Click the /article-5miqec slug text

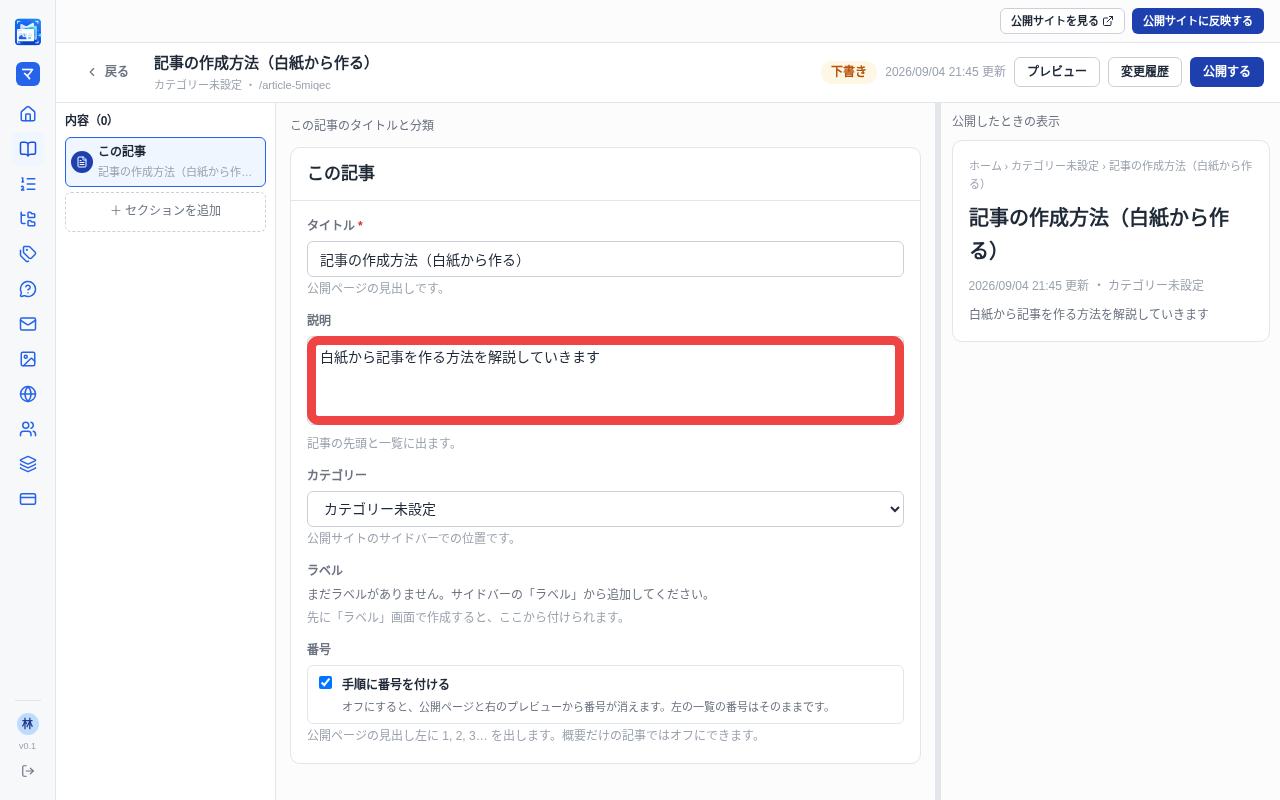[295, 85]
